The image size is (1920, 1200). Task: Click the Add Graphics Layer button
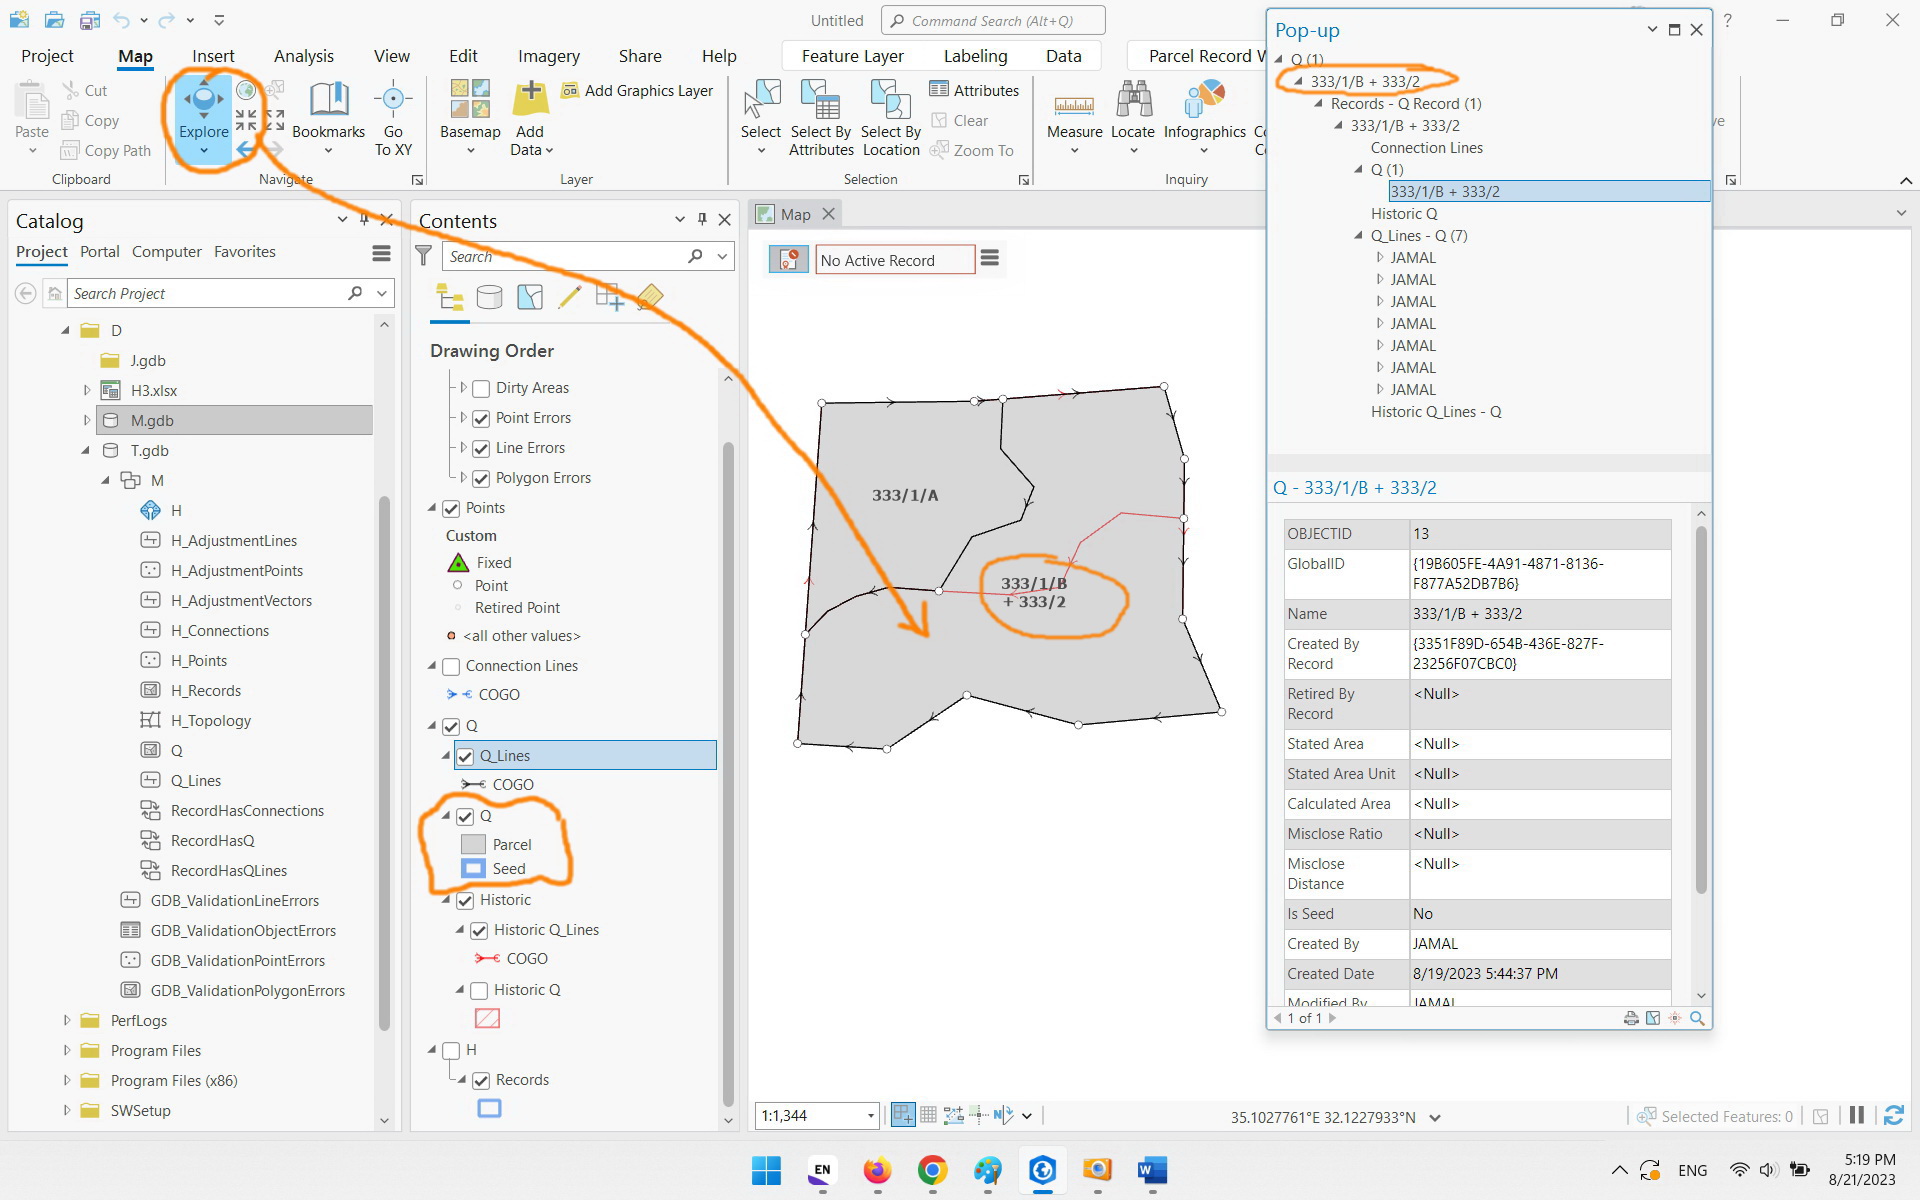pos(638,90)
